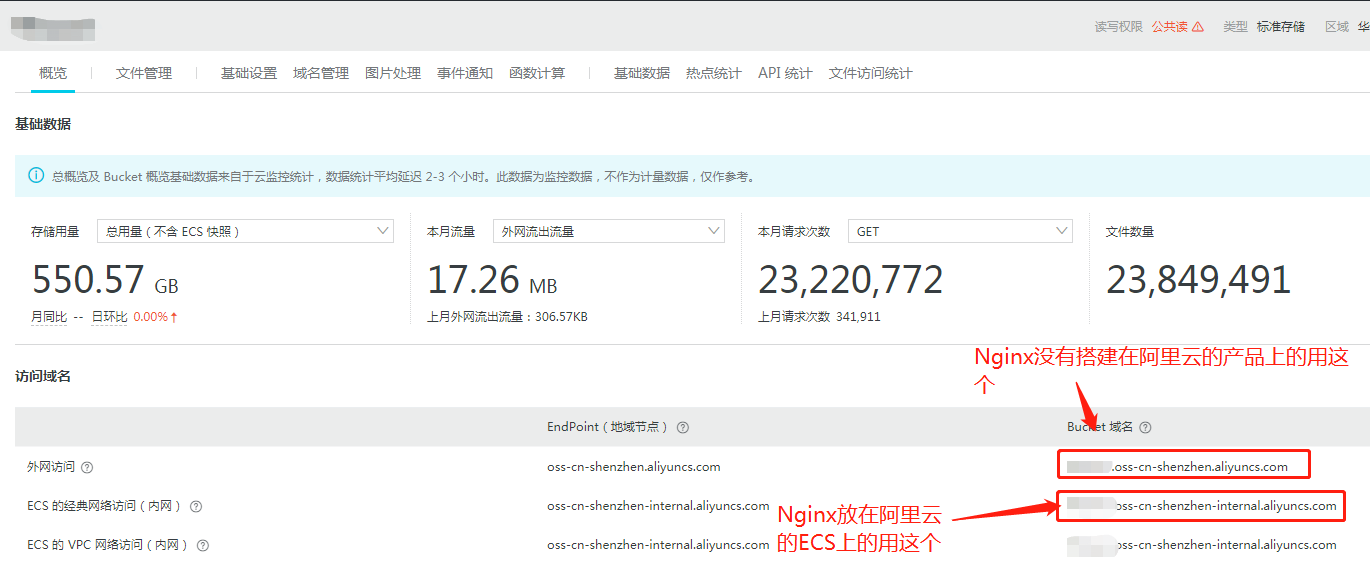
Task: Open the 图片处理 tab
Action: click(393, 72)
